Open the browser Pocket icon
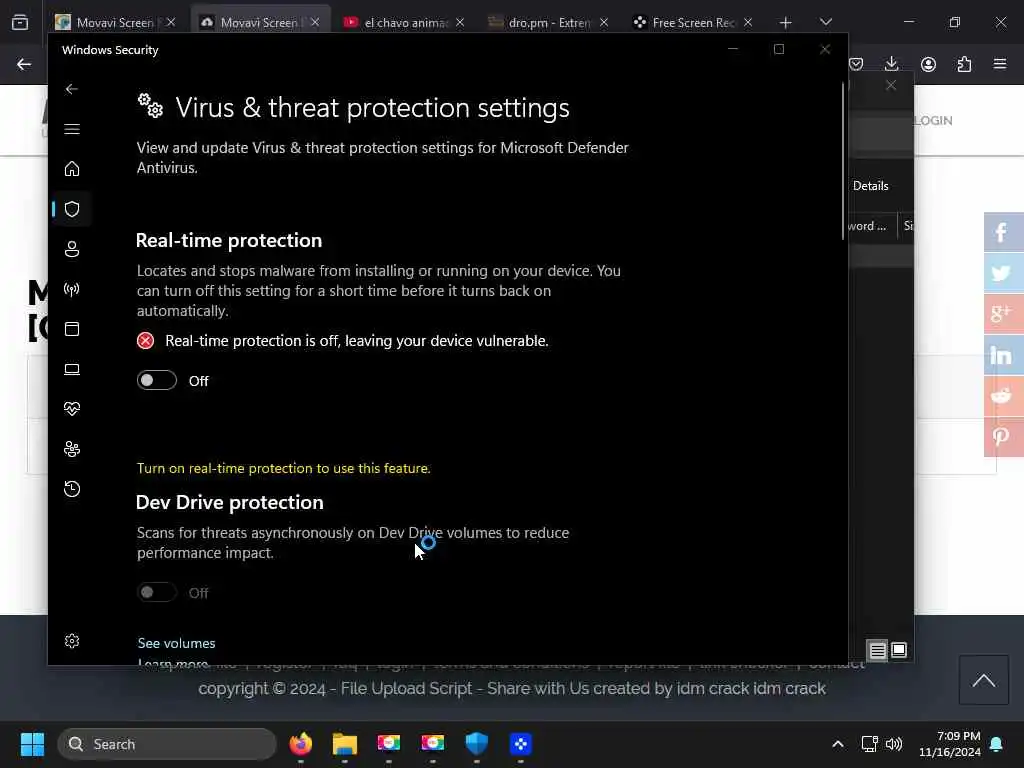 (x=856, y=64)
